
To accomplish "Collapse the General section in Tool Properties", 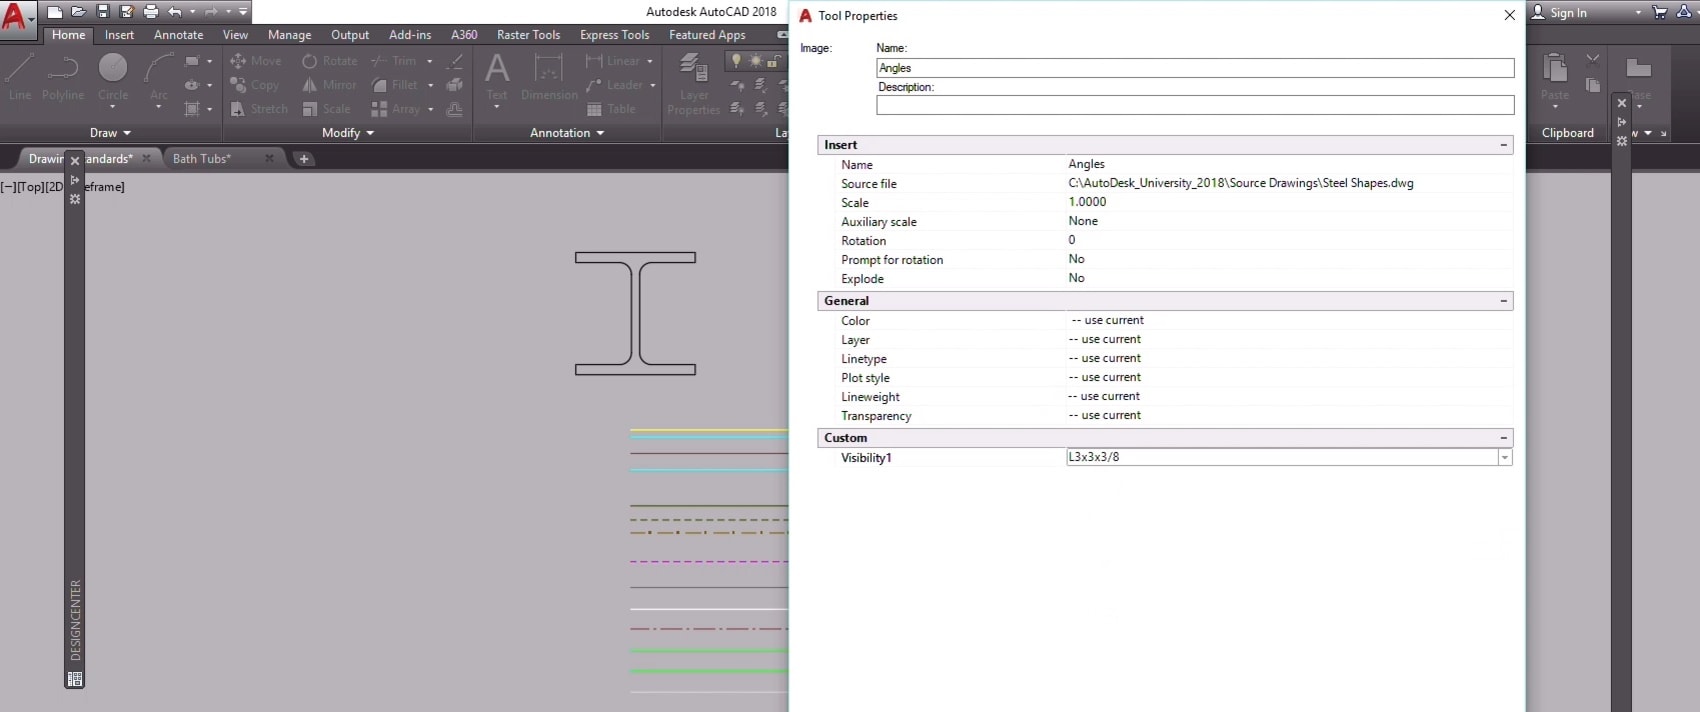I will click(1503, 301).
